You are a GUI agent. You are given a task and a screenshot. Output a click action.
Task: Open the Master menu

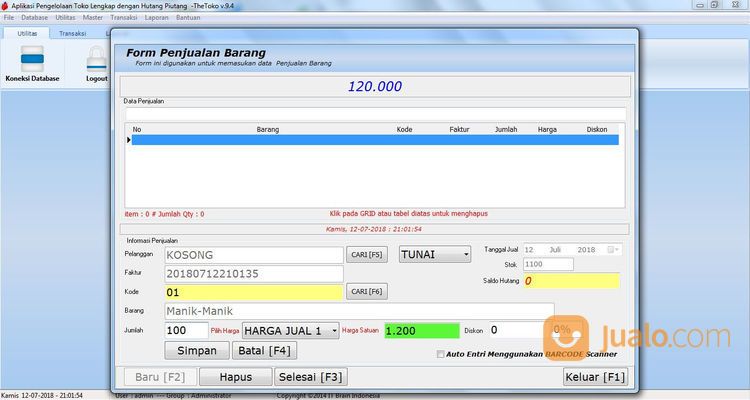(x=93, y=18)
